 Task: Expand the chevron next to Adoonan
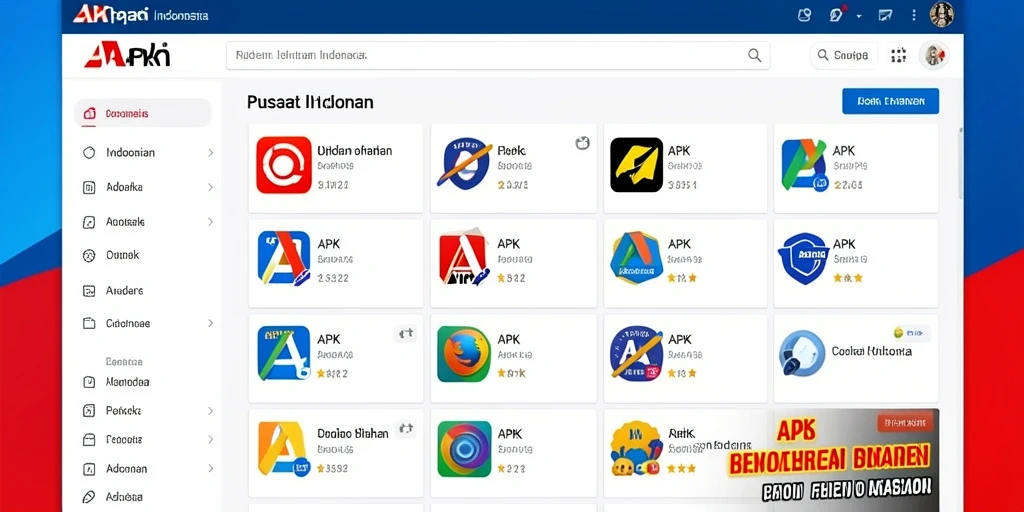tap(210, 468)
